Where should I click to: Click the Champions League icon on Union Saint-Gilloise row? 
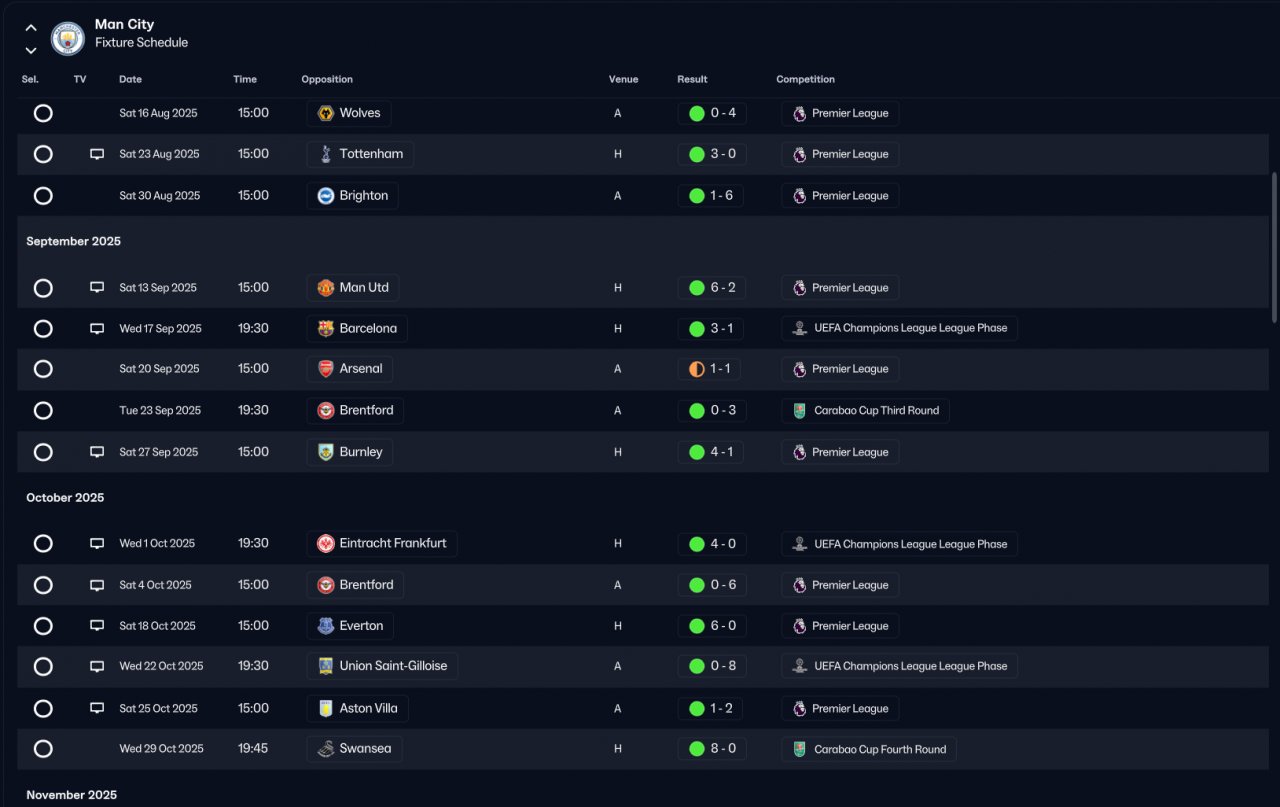pyautogui.click(x=799, y=666)
